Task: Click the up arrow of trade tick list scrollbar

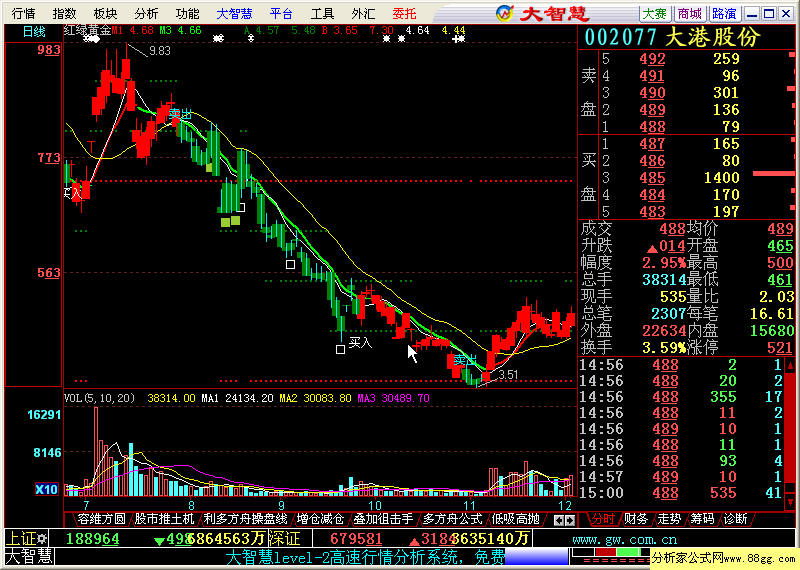Action: (791, 365)
